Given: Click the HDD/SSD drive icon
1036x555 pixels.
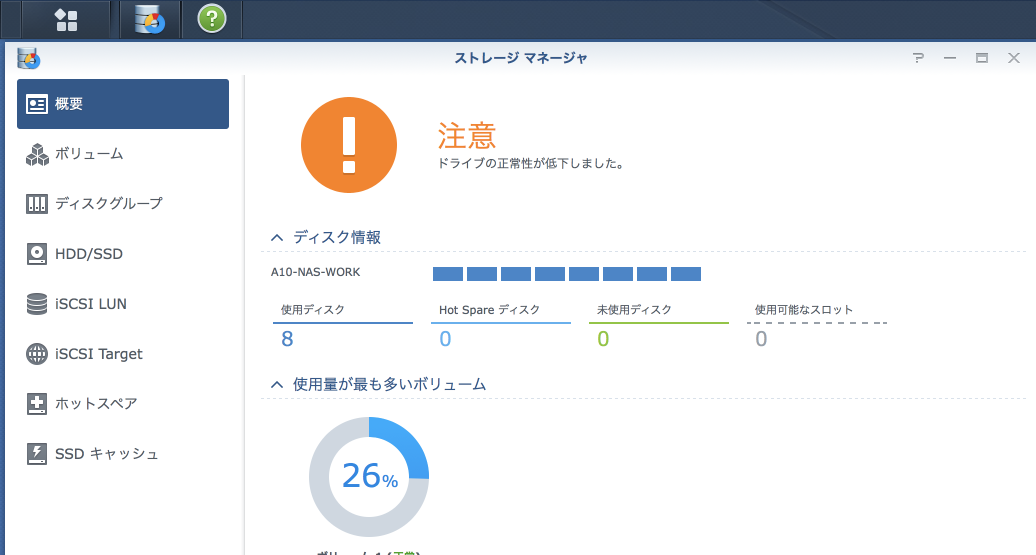Looking at the screenshot, I should coord(37,254).
